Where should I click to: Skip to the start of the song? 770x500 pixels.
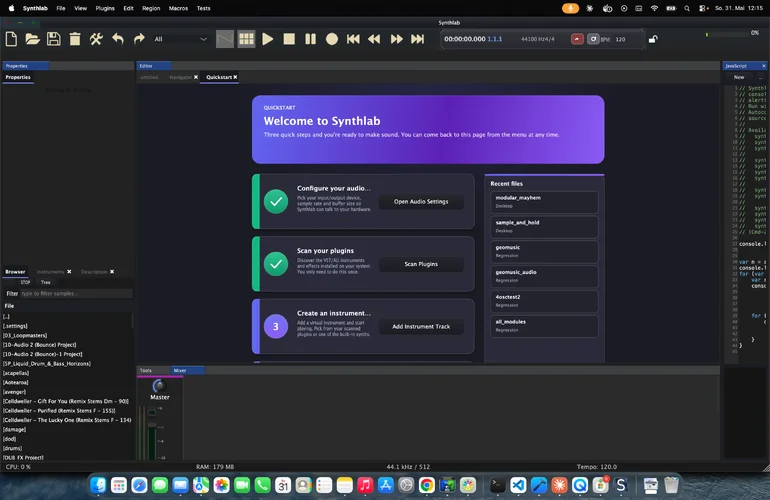353,39
